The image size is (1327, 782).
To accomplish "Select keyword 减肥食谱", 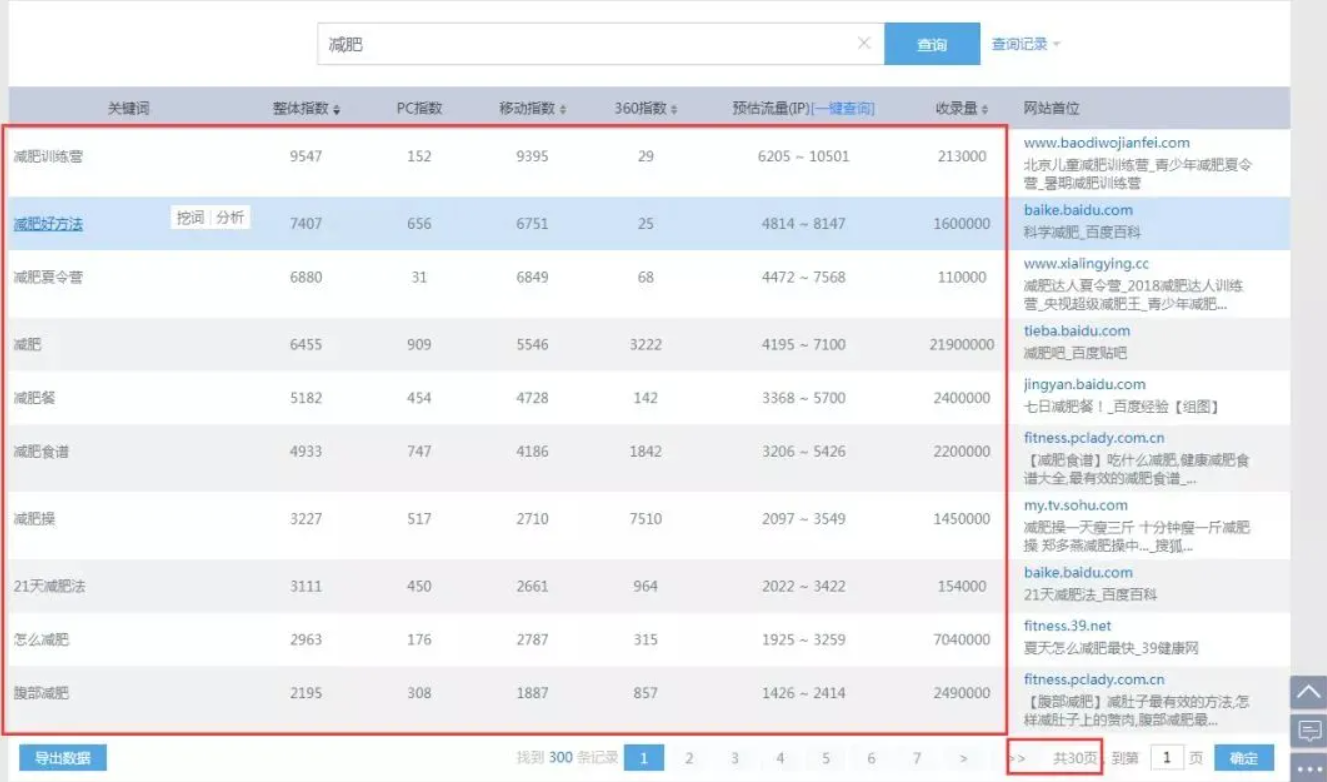I will pyautogui.click(x=41, y=452).
